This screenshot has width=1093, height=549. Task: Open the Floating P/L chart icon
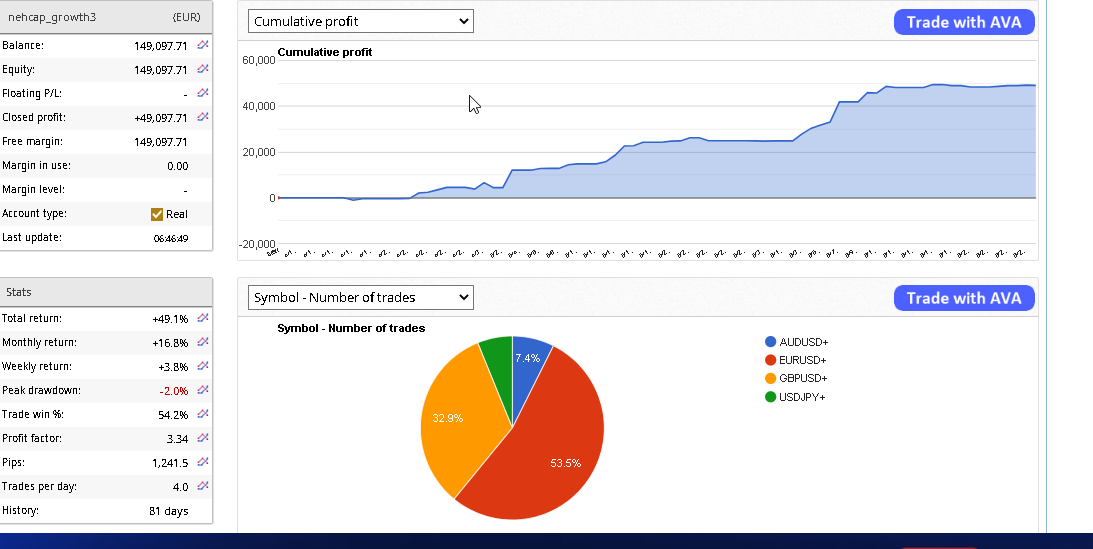click(203, 93)
